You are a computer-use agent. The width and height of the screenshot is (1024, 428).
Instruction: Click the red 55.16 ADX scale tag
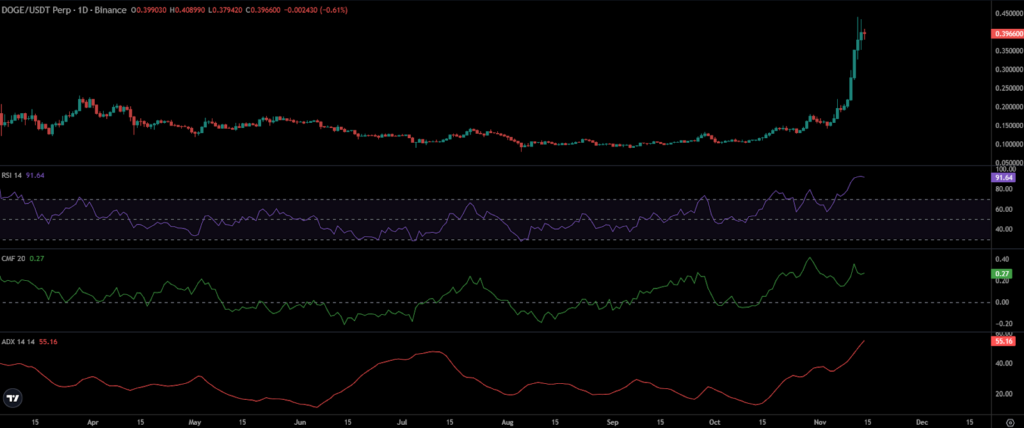point(1002,341)
